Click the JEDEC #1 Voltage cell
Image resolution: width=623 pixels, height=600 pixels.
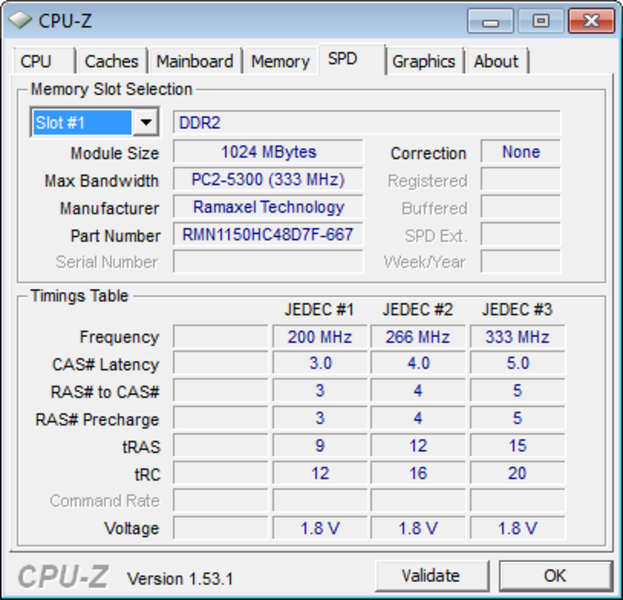[x=320, y=528]
